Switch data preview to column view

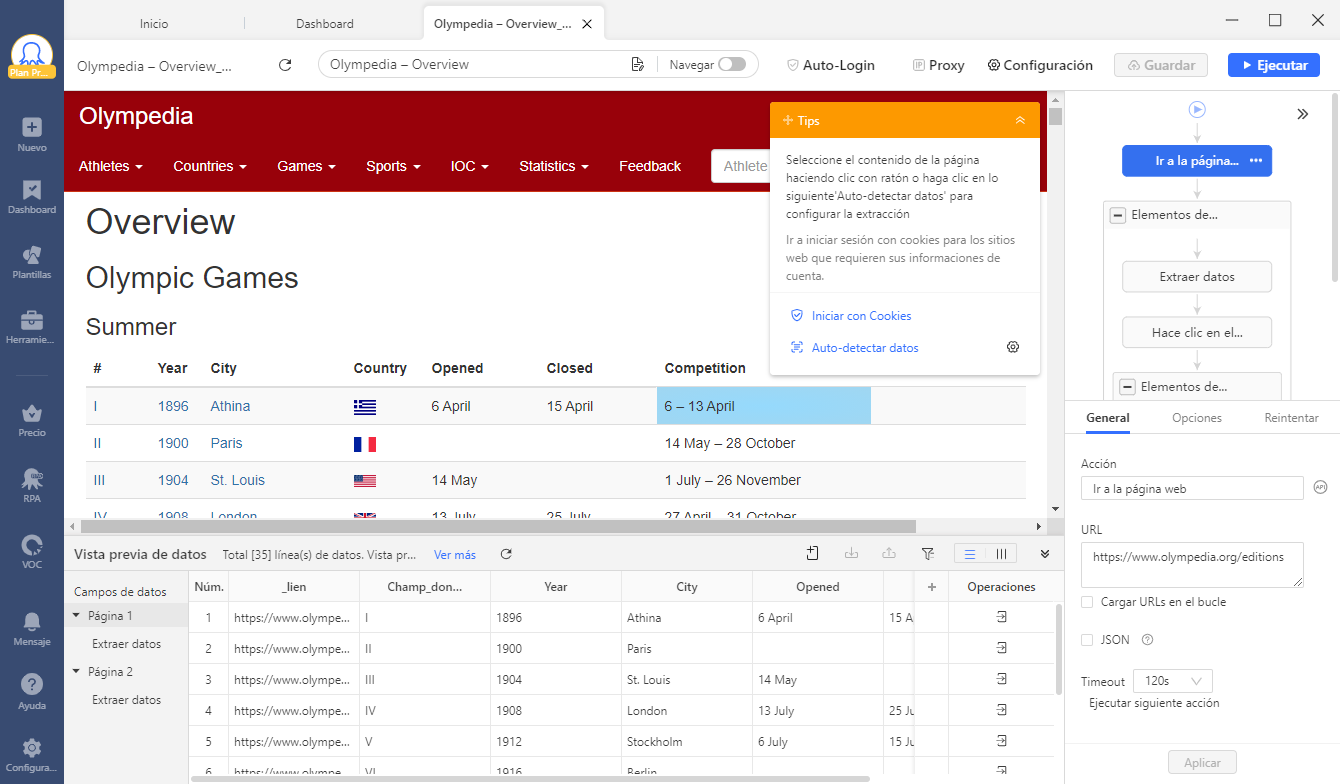(1001, 553)
